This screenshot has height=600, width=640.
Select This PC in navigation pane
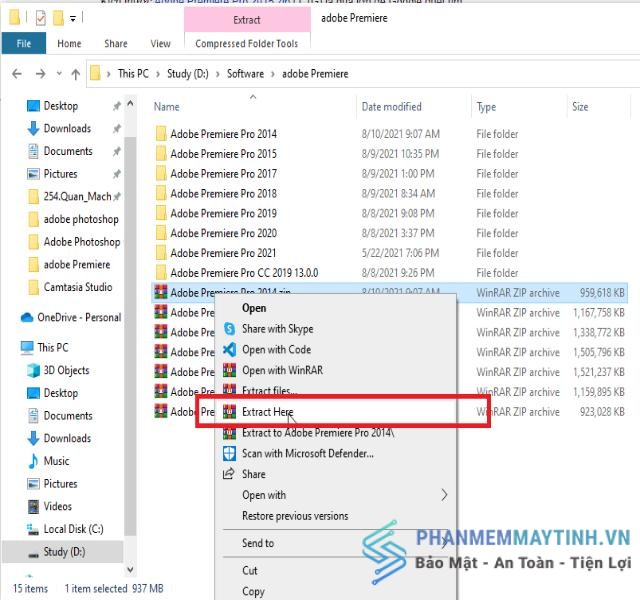coord(53,347)
